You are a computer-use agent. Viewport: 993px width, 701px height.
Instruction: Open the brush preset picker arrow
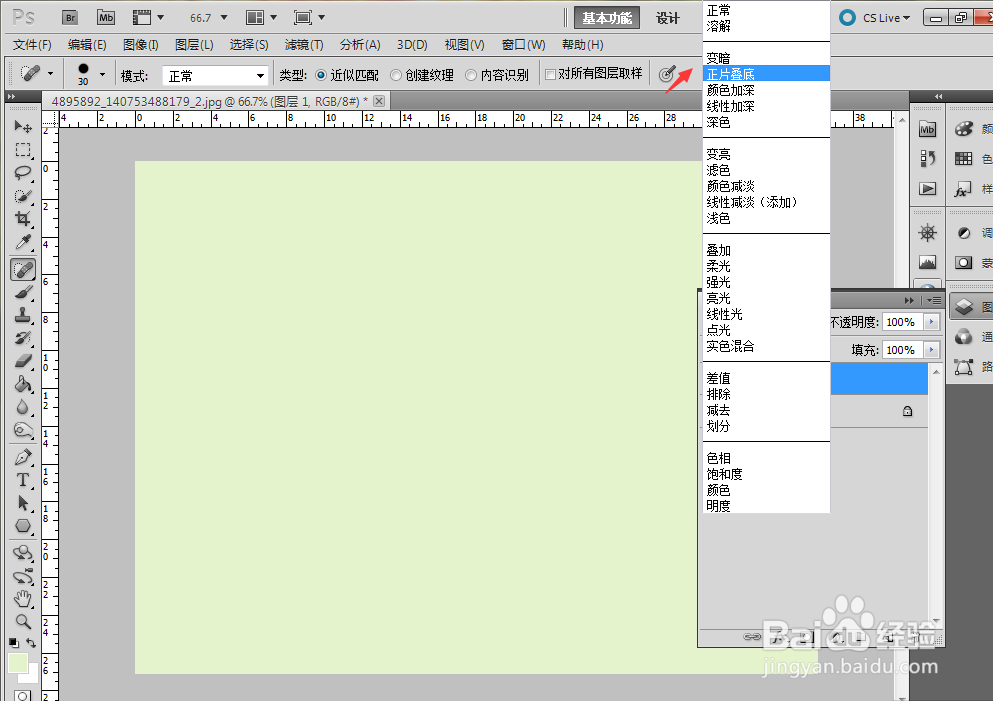(103, 75)
